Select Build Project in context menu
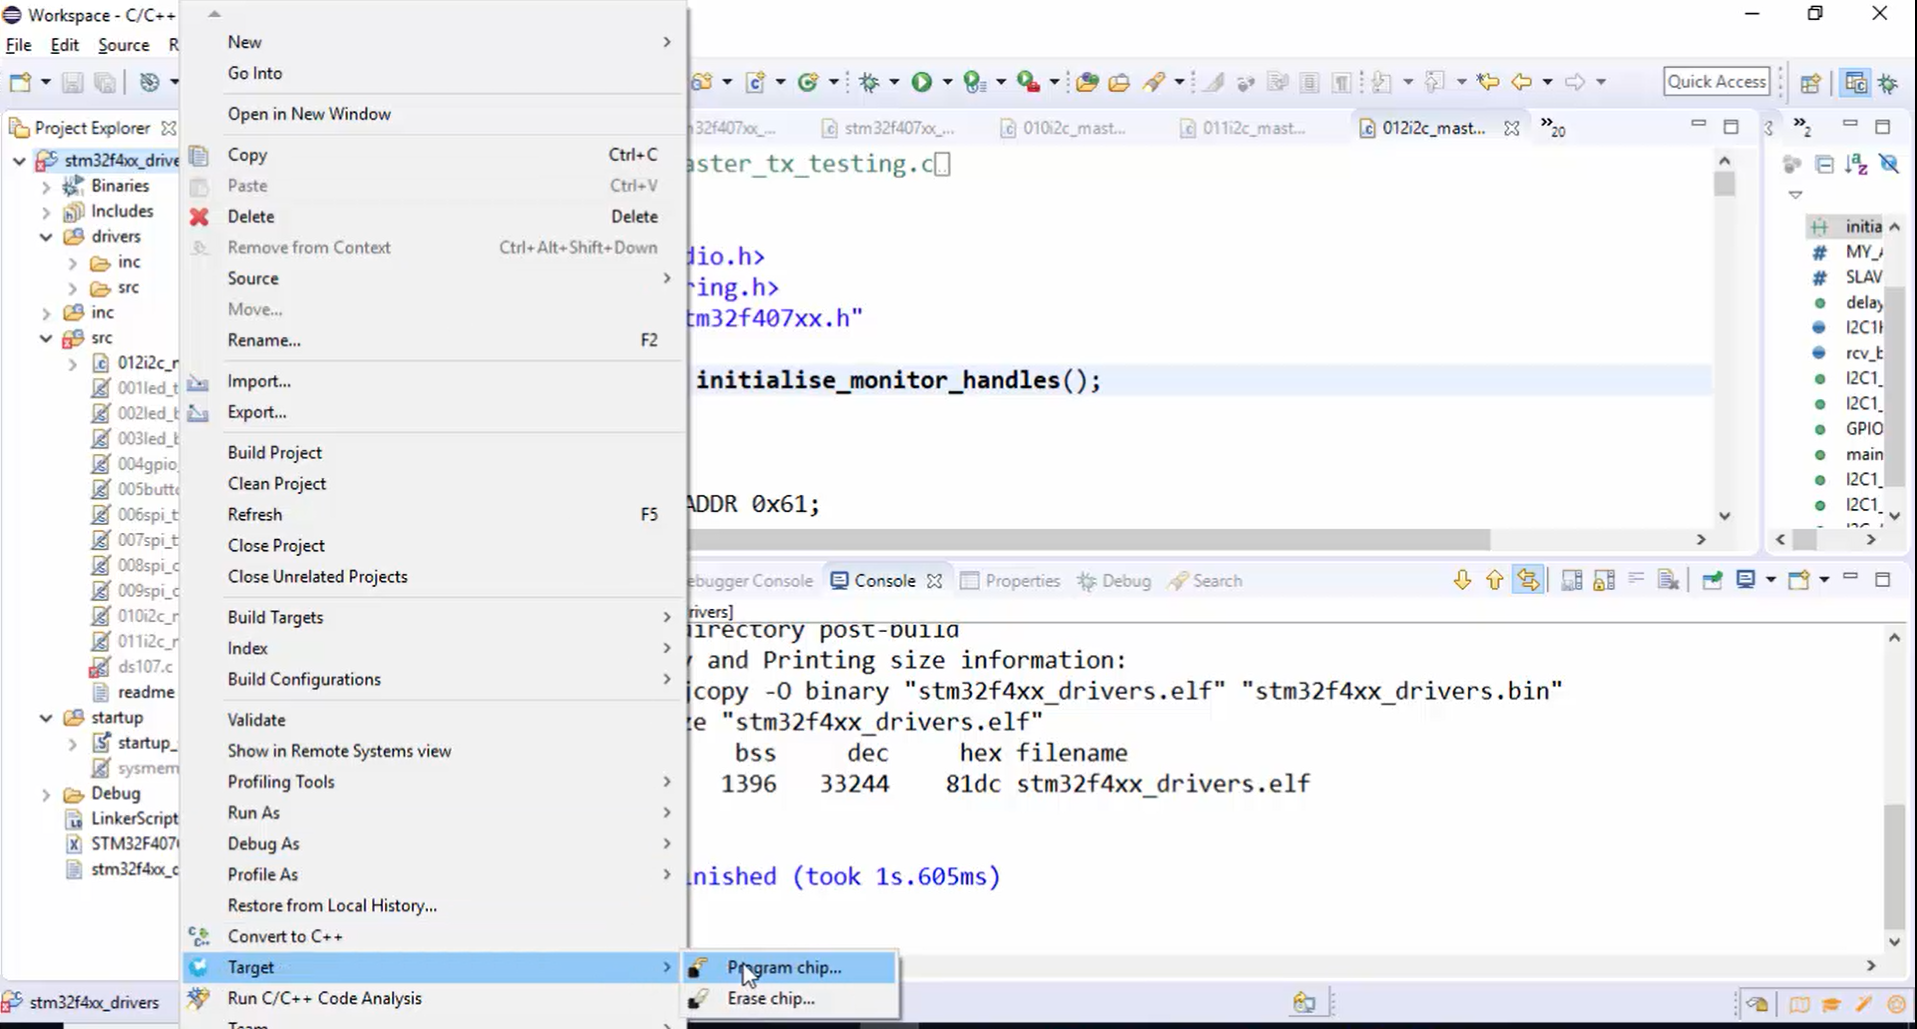Screen dimensions: 1917x1029 [434, 452]
